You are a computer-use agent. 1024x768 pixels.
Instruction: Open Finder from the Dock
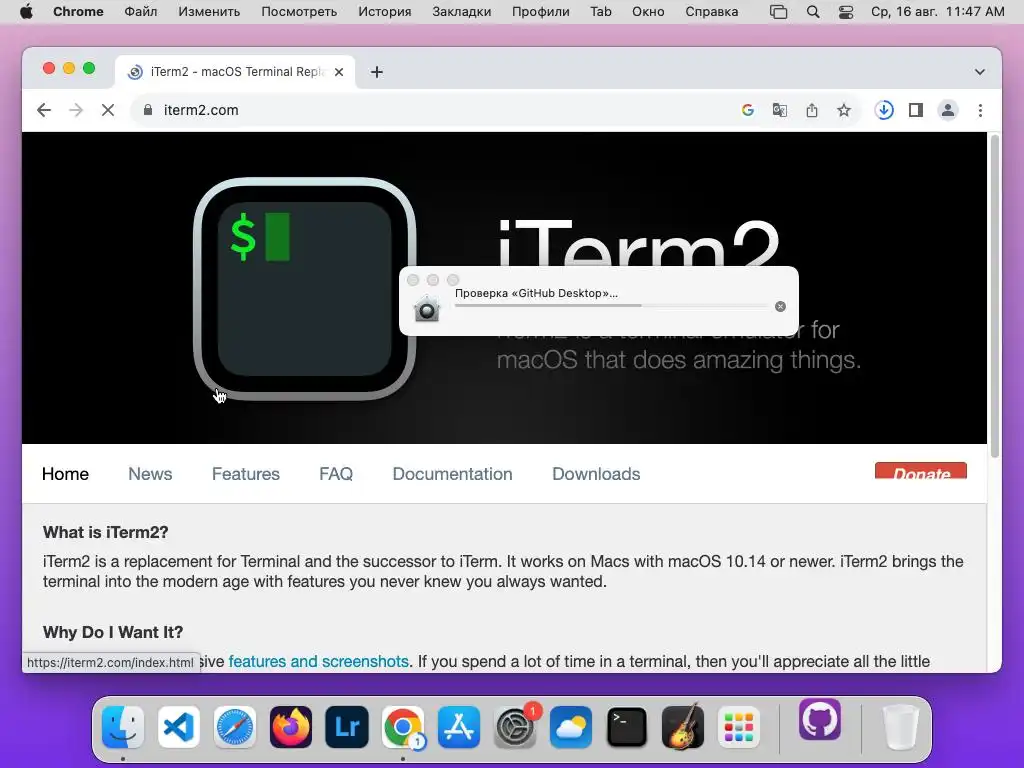123,727
